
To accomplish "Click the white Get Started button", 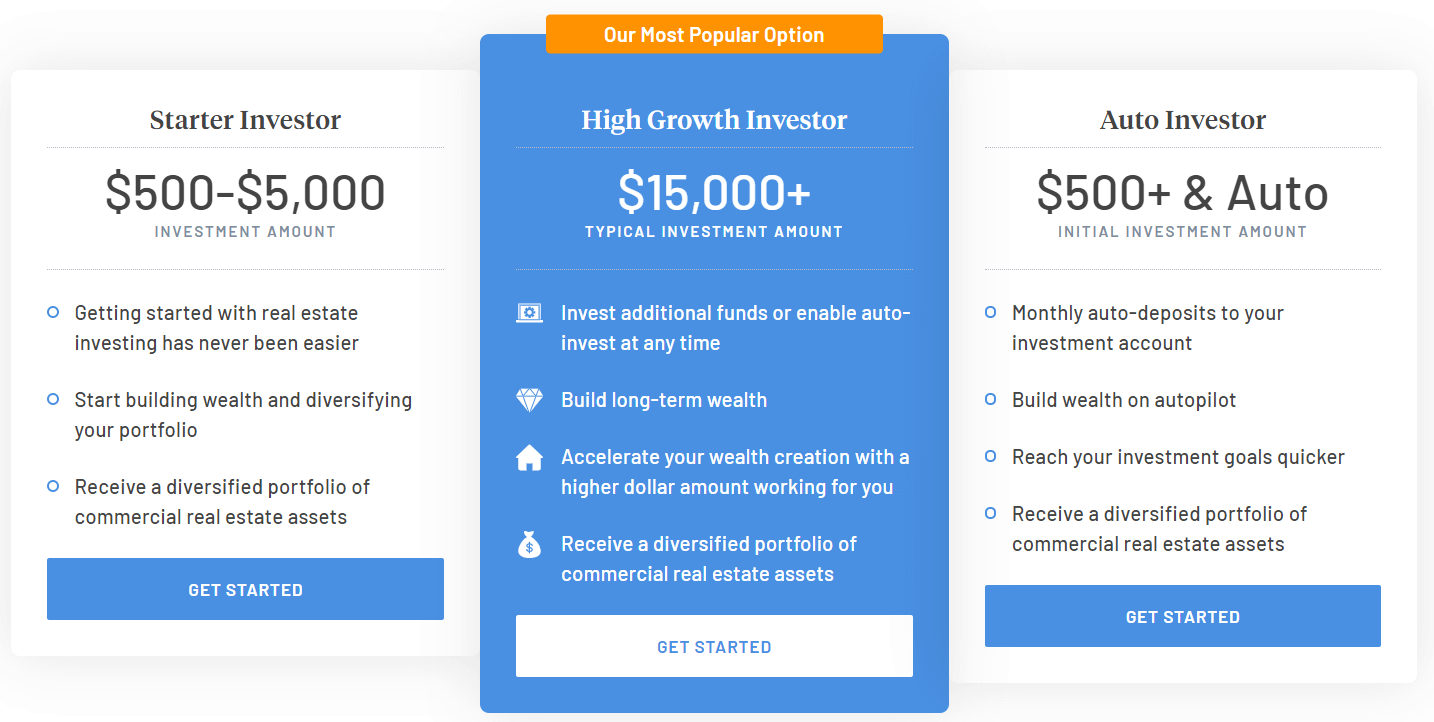I will pyautogui.click(x=714, y=646).
